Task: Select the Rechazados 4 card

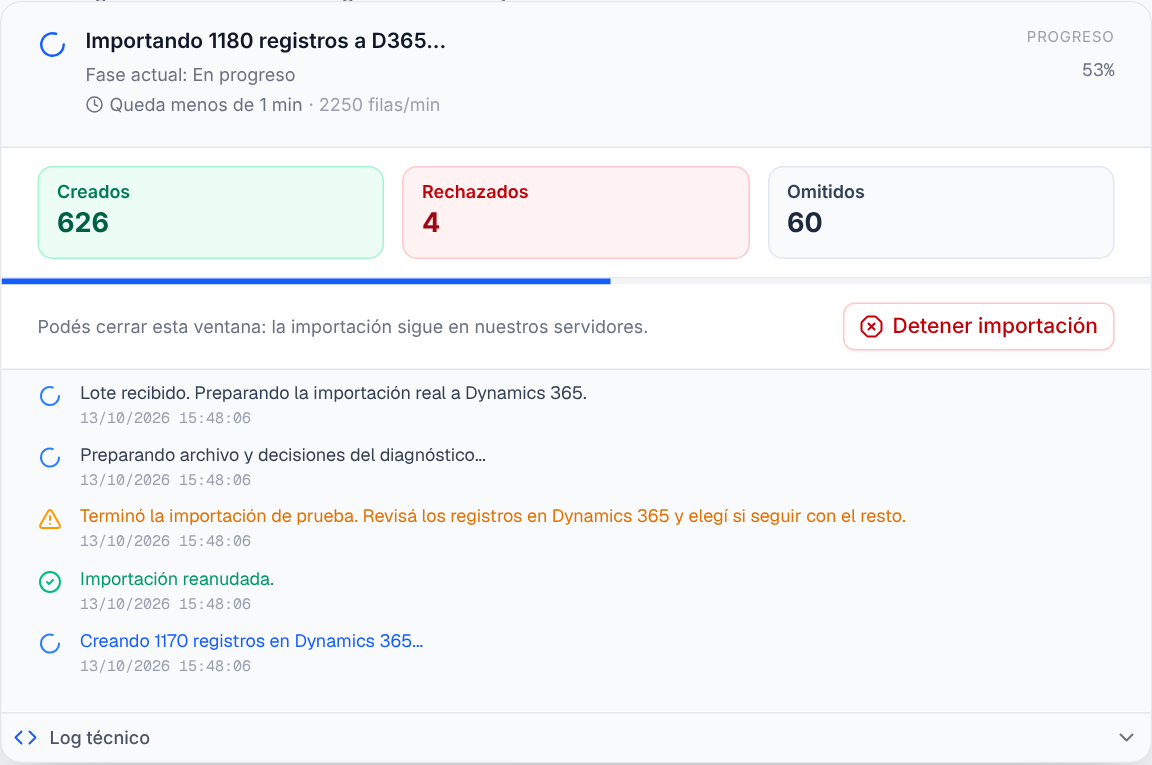Action: tap(576, 212)
